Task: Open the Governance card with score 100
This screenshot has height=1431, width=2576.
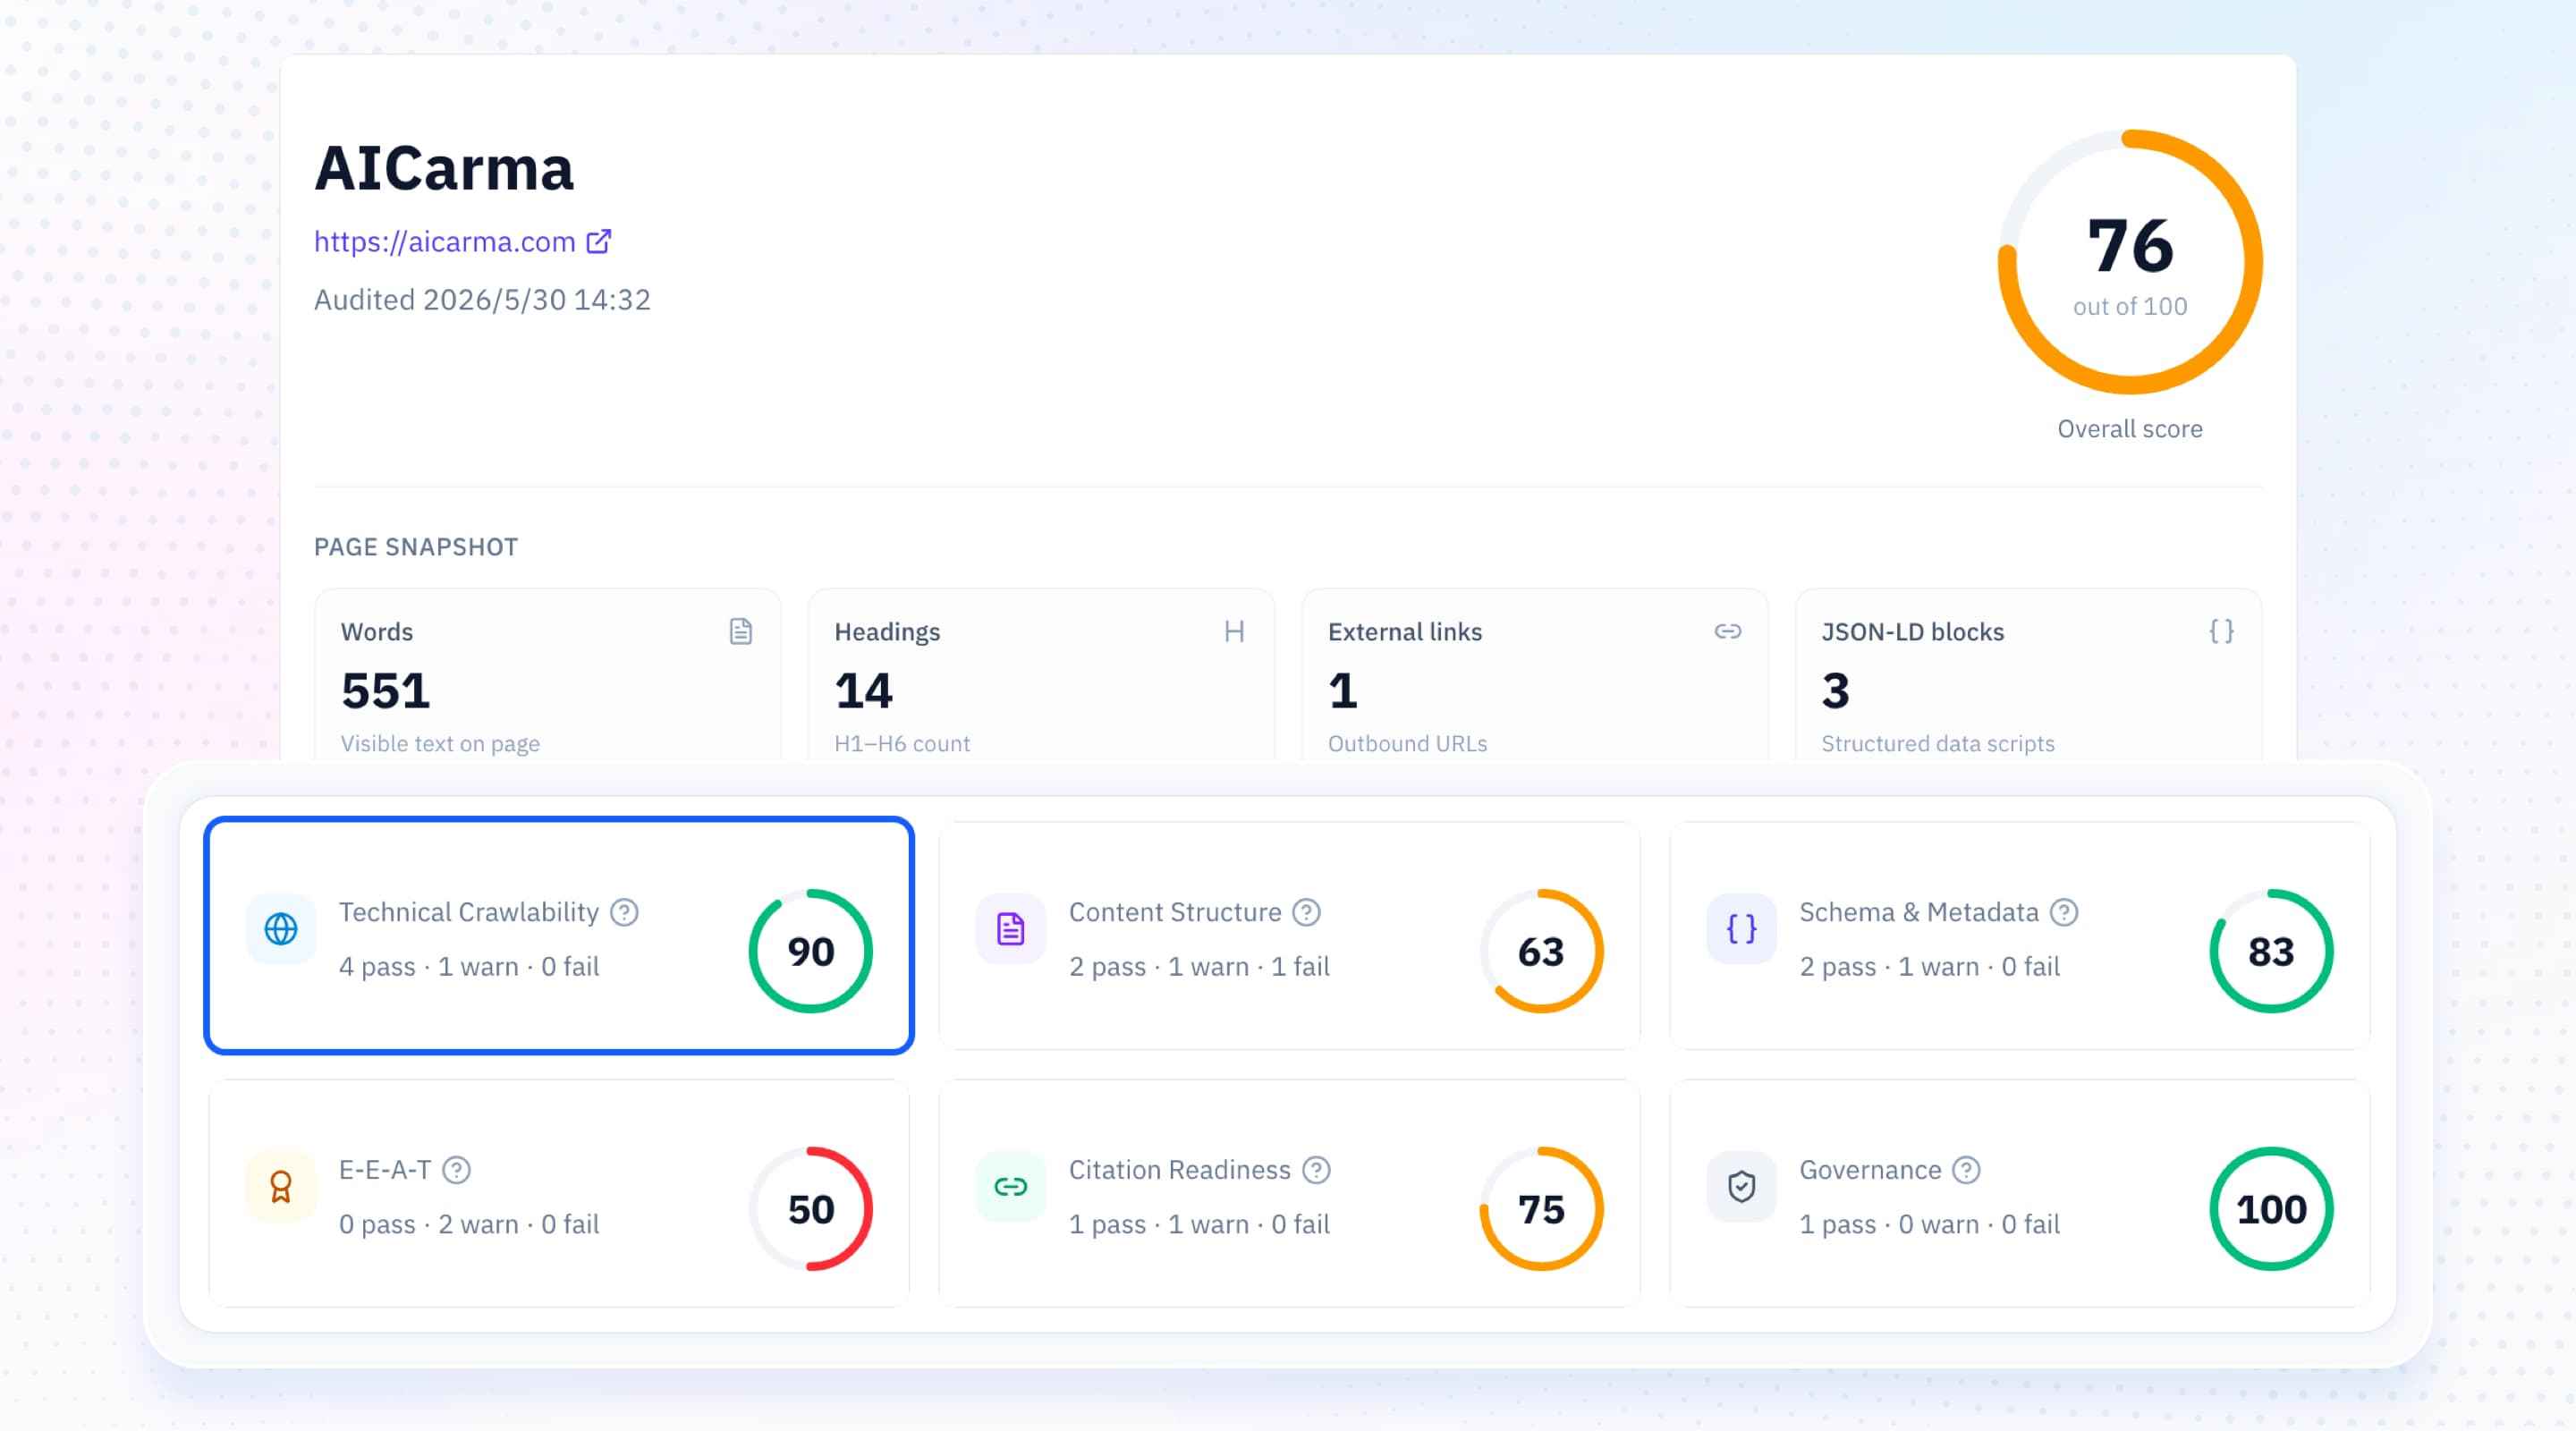Action: point(2020,1194)
